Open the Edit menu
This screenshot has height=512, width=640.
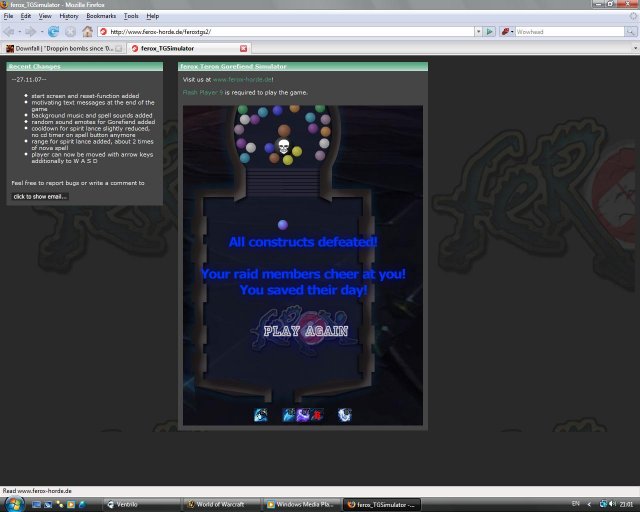pyautogui.click(x=26, y=16)
